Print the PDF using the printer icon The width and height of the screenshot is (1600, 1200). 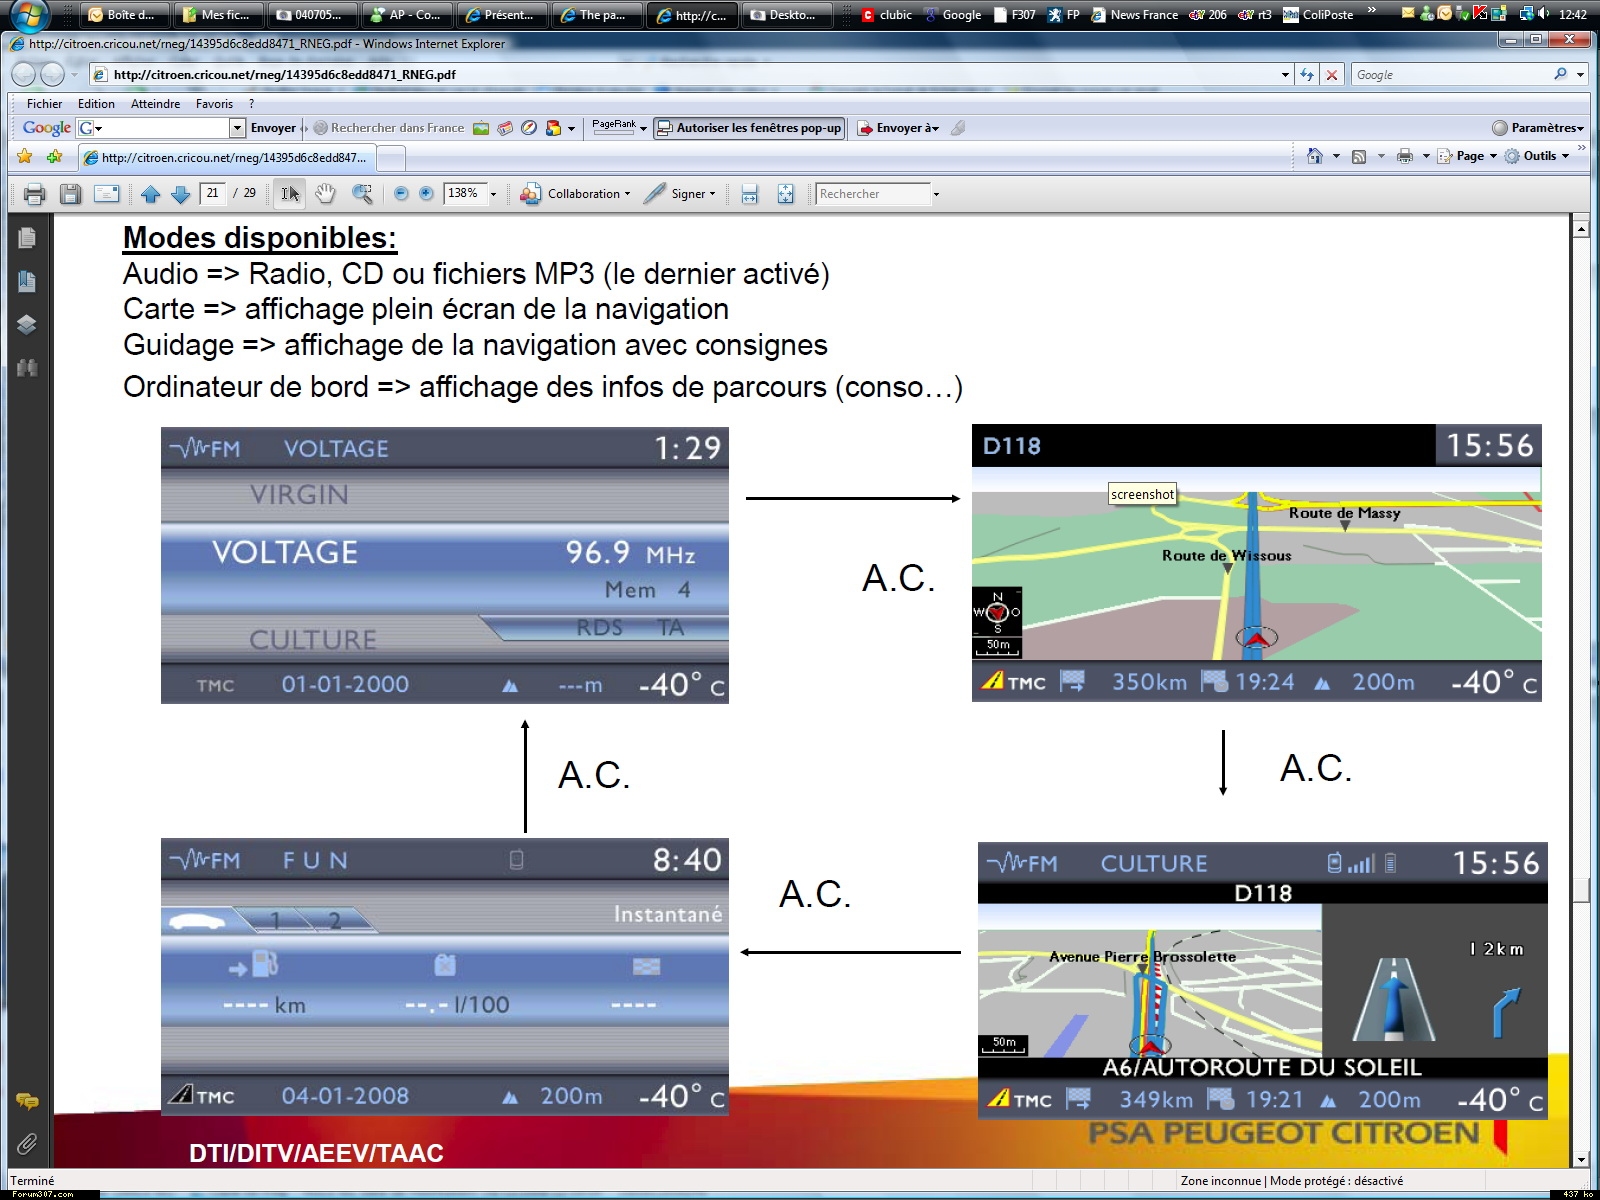tap(35, 194)
